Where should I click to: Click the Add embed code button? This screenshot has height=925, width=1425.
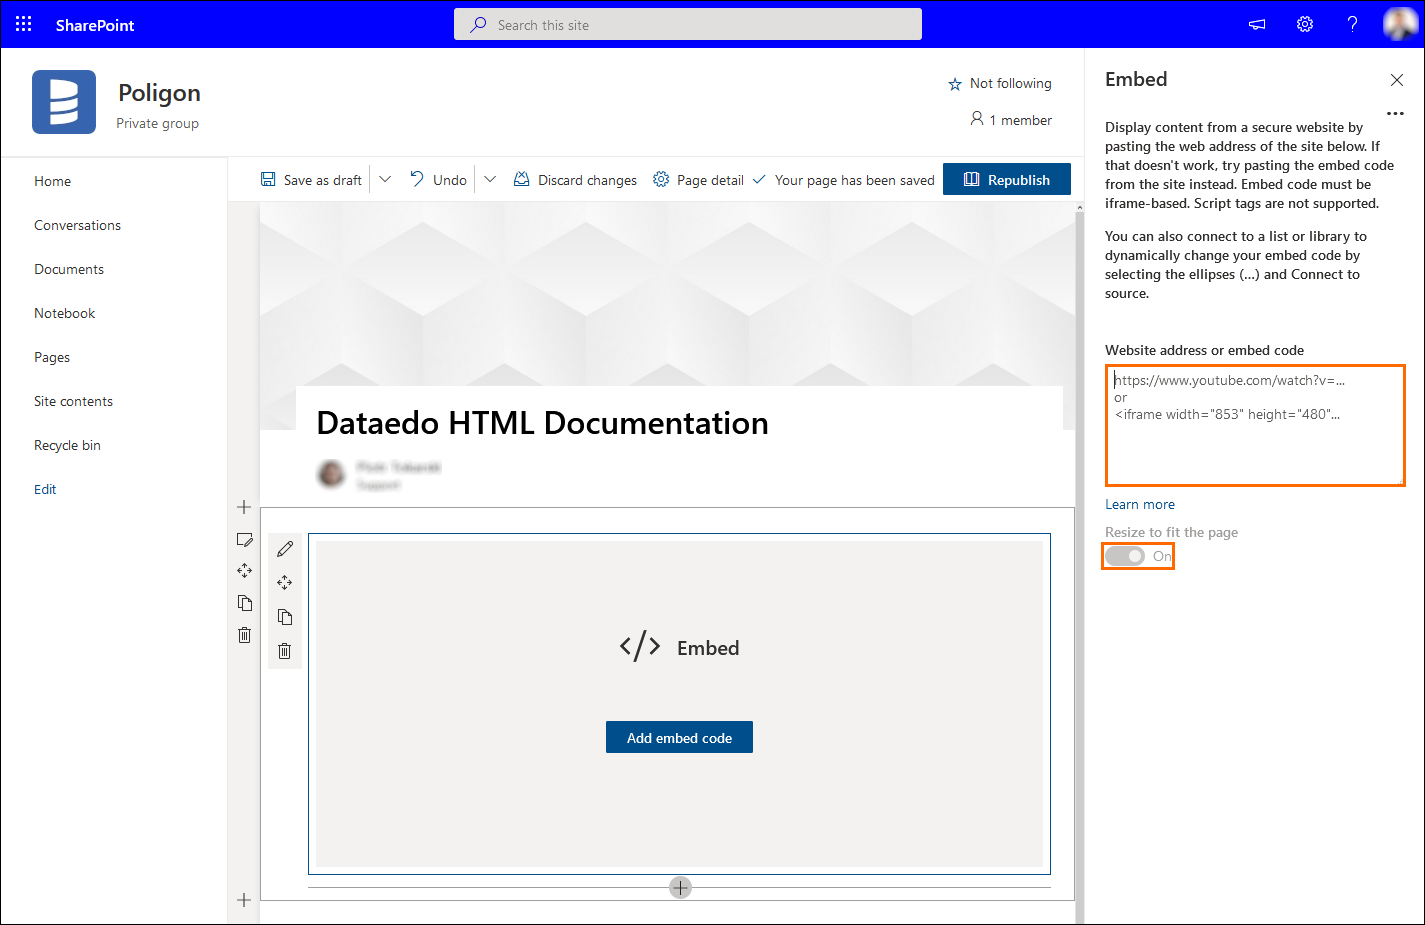pos(679,738)
